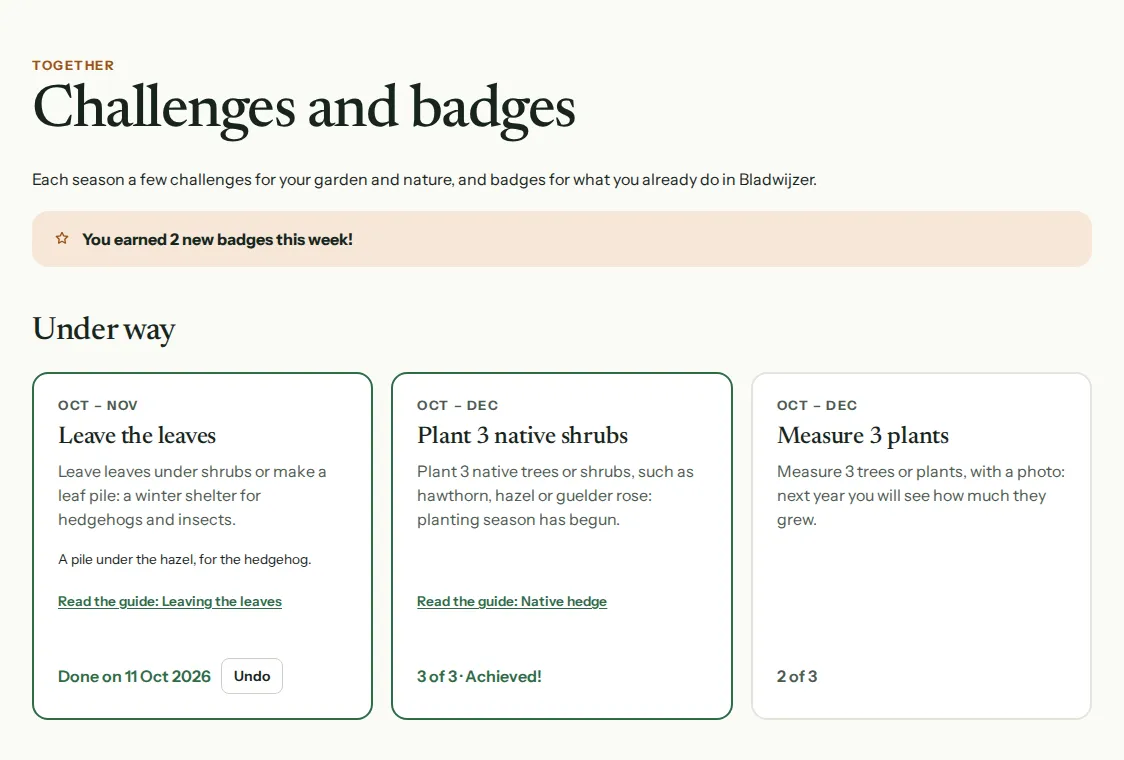Click the TOGETHER section label
1124x760 pixels.
(x=73, y=65)
